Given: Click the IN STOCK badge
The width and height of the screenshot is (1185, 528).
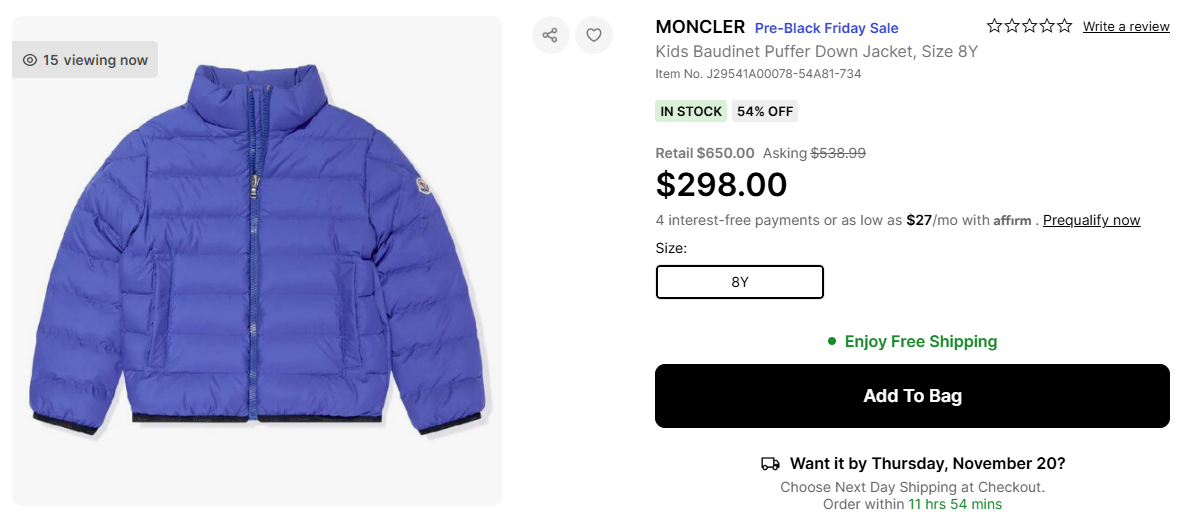Looking at the screenshot, I should click(x=691, y=111).
